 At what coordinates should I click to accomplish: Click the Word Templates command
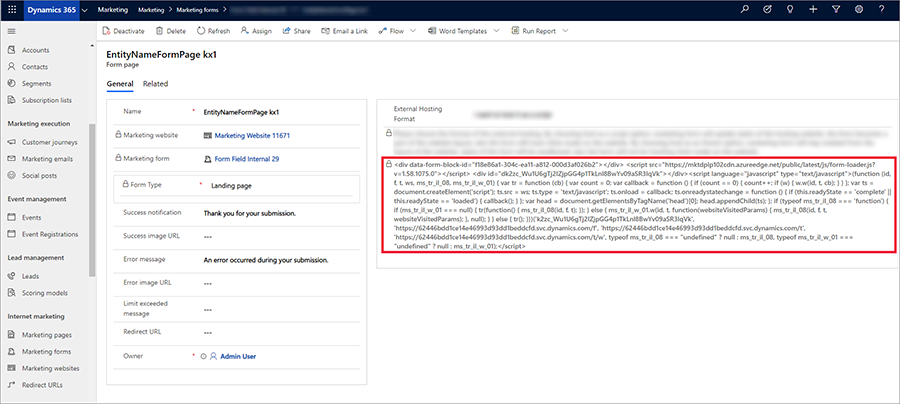[457, 31]
